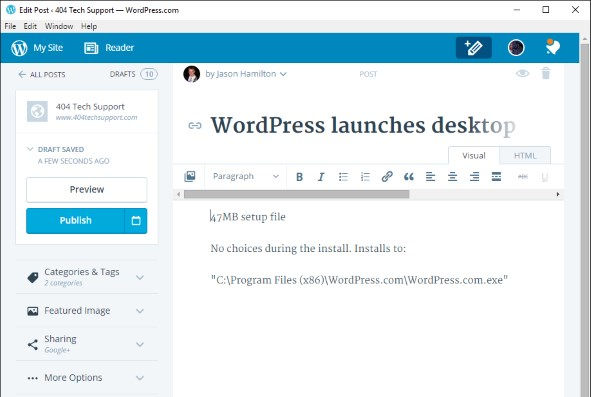Screen dimensions: 591x397
Task: Toggle italic formatting
Action: 321,177
